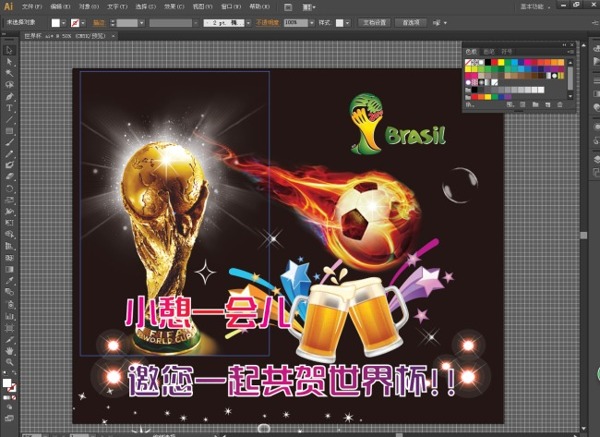The image size is (600, 437).
Task: Open the 2 pt brush definition dropdown
Action: point(248,23)
